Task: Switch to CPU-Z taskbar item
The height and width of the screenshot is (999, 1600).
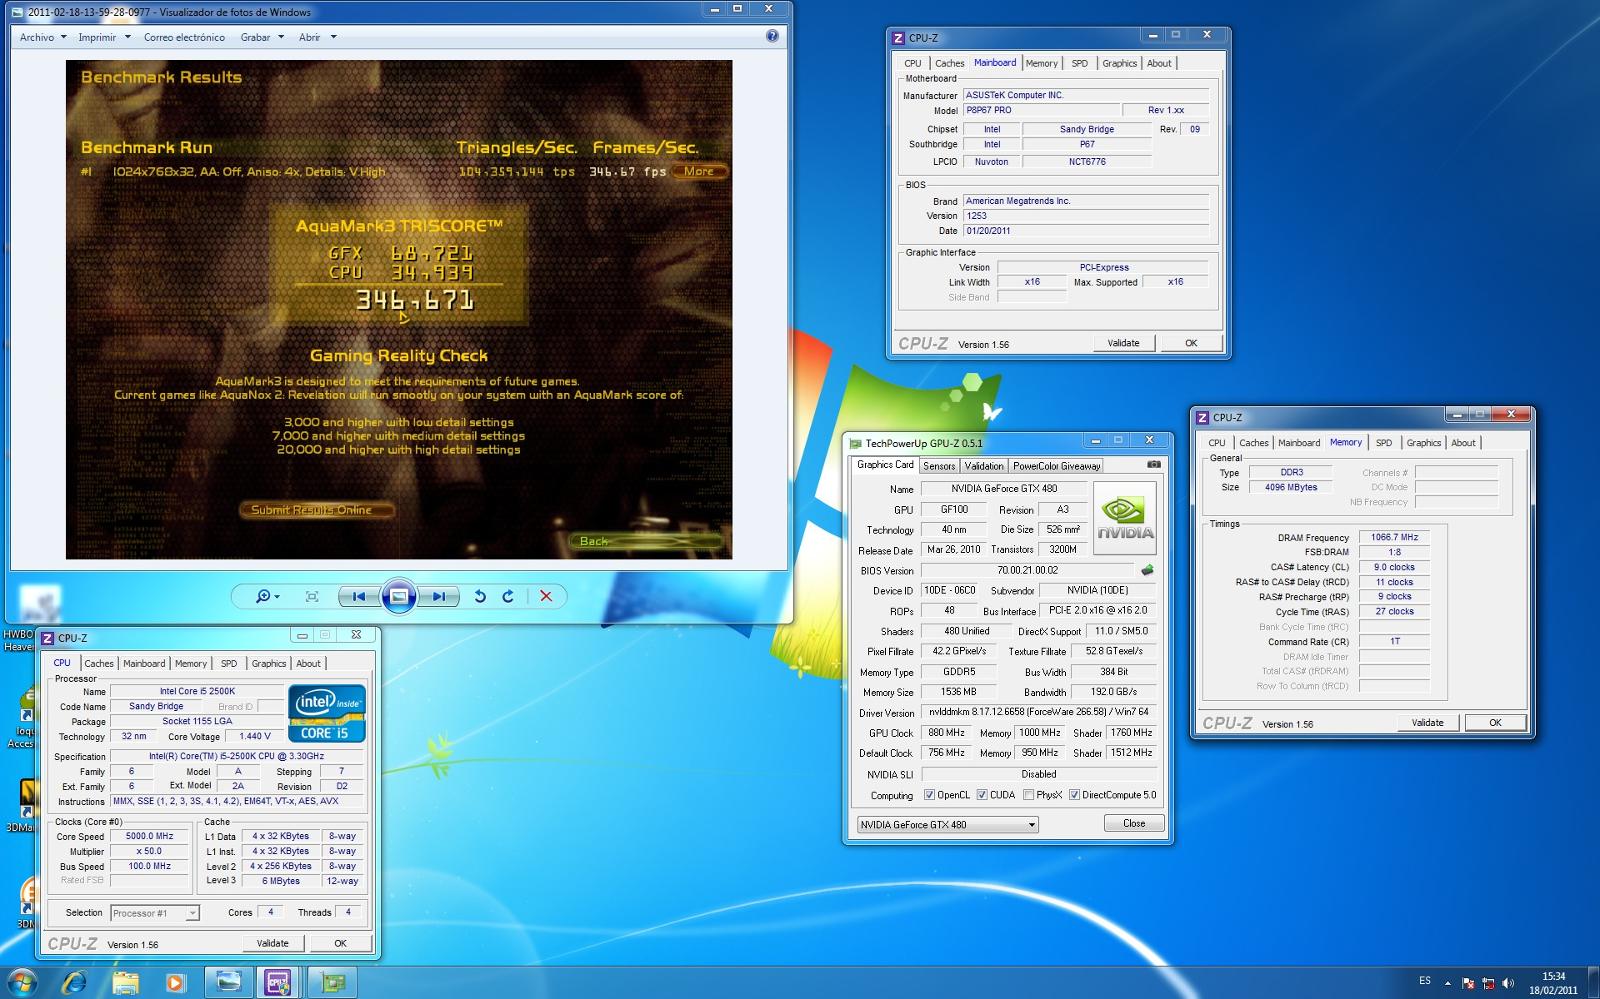Action: click(278, 982)
